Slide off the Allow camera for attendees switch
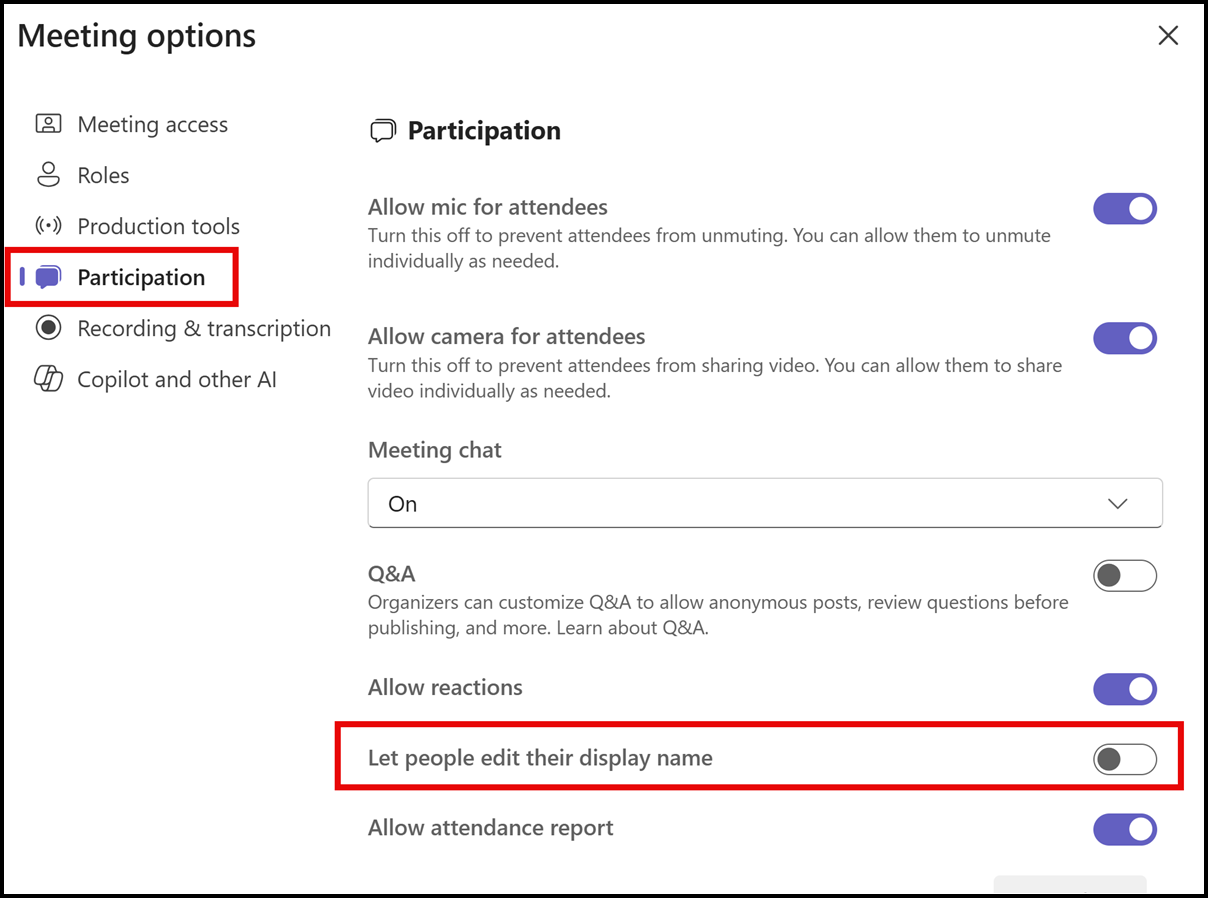This screenshot has width=1208, height=898. (1125, 338)
